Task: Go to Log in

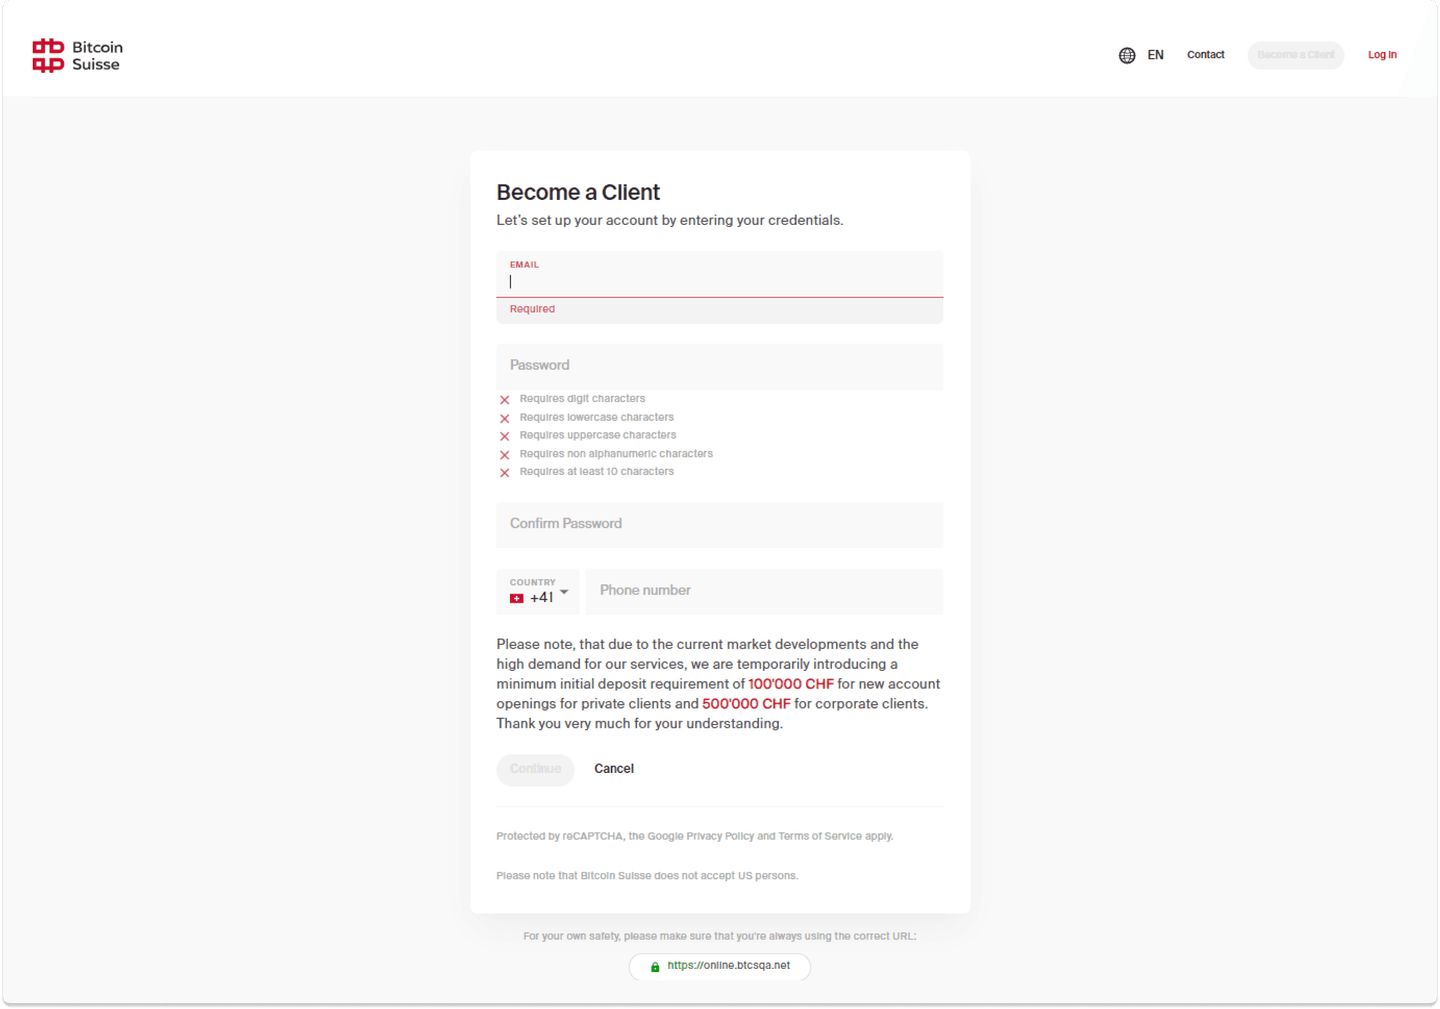Action: [x=1382, y=55]
